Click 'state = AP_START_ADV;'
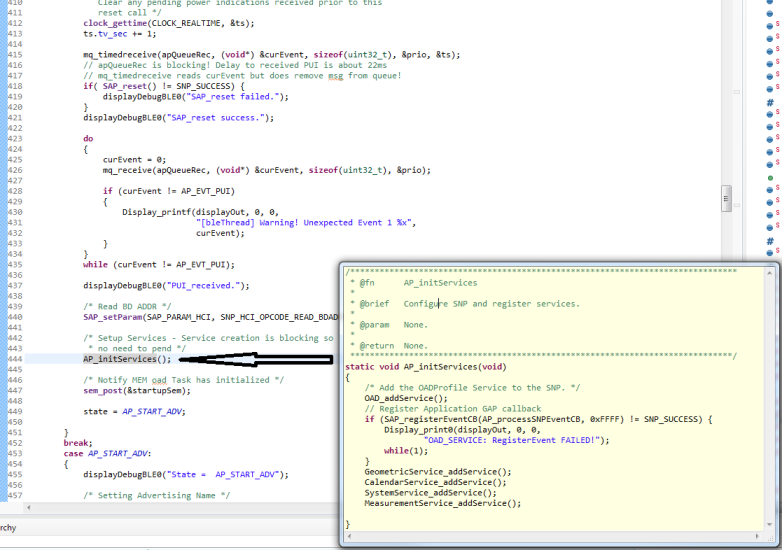782x550 pixels. point(134,411)
